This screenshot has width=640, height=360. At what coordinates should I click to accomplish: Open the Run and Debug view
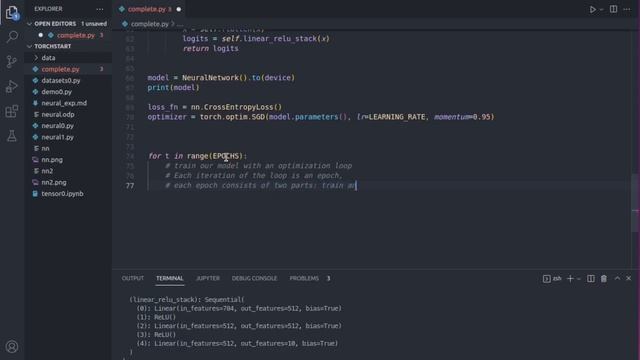12,87
